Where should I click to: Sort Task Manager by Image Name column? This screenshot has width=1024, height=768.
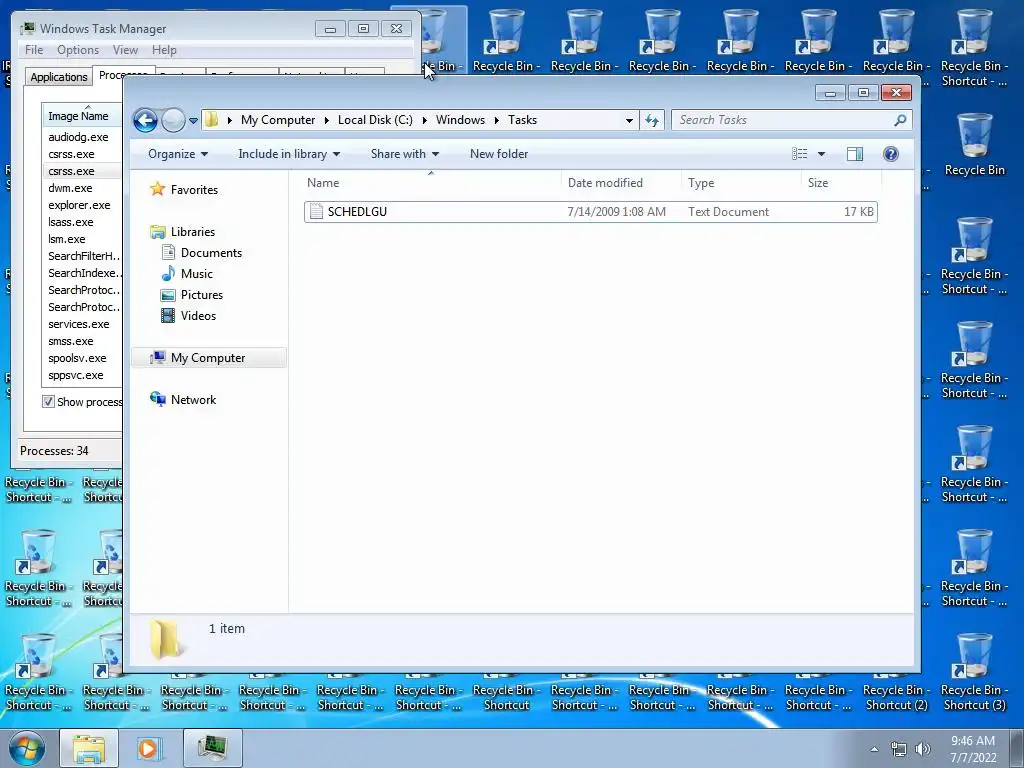point(82,116)
